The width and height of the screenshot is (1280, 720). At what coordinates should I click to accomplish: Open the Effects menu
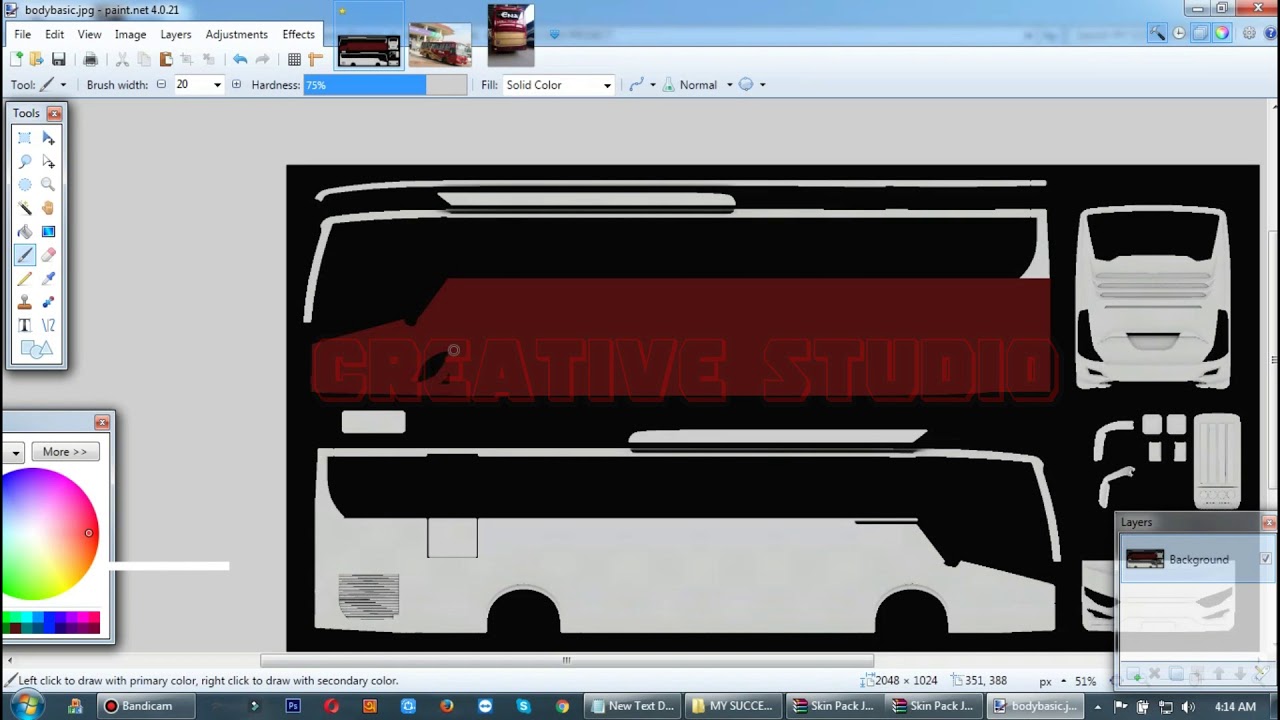pyautogui.click(x=298, y=34)
